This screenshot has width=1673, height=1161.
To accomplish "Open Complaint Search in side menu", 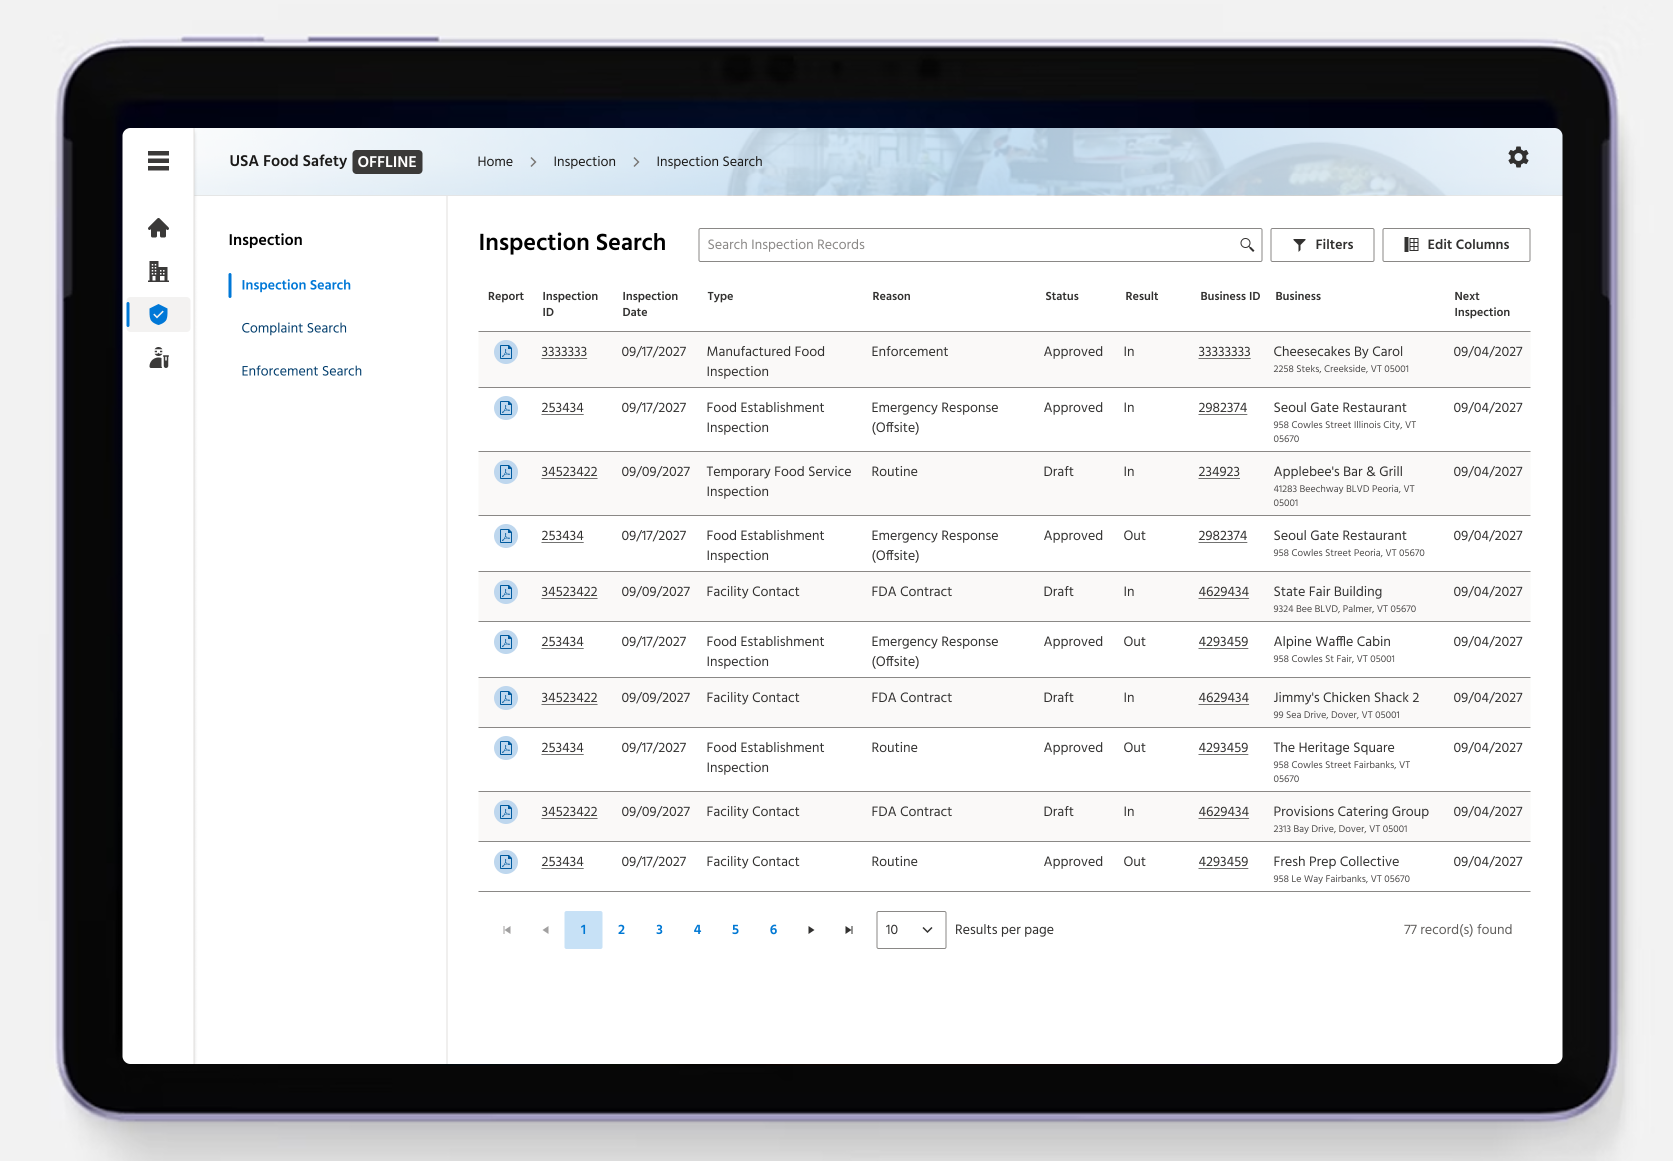I will (294, 328).
